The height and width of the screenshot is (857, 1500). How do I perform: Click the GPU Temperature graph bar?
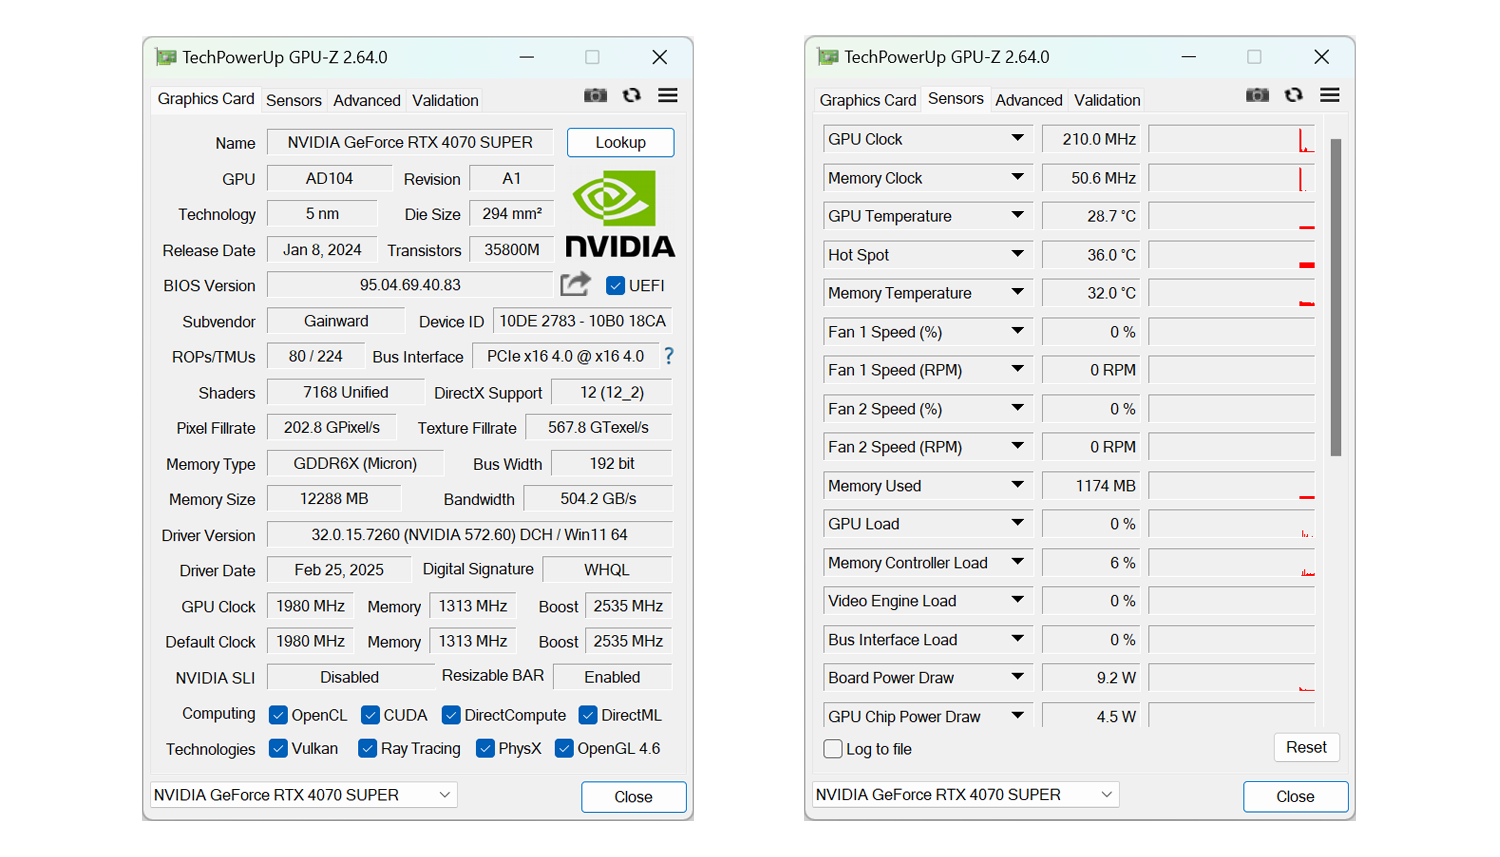[x=1231, y=216]
